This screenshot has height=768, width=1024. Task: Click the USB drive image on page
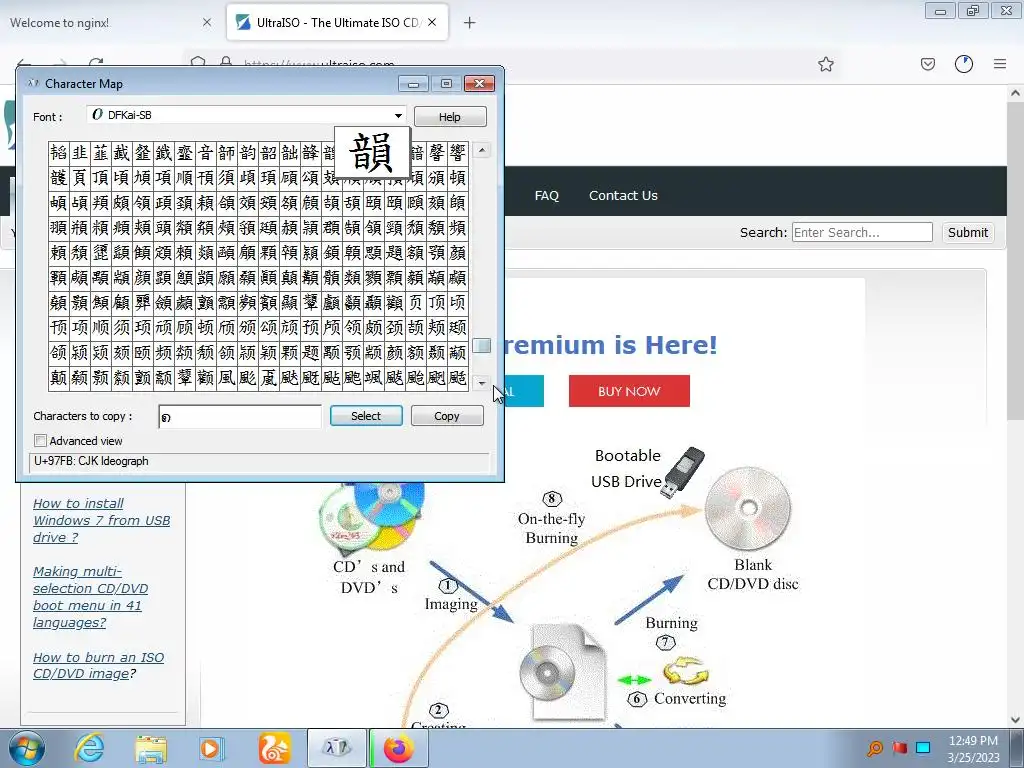click(x=682, y=472)
